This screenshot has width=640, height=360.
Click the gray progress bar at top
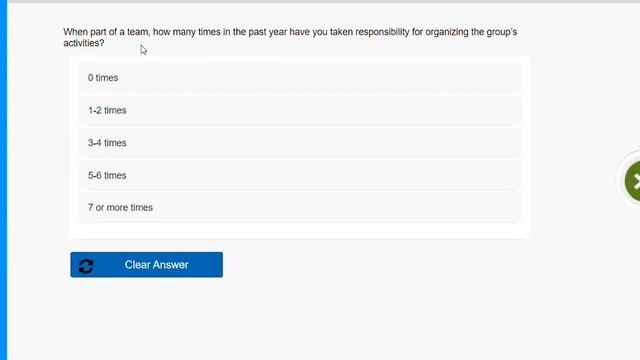click(324, 1)
